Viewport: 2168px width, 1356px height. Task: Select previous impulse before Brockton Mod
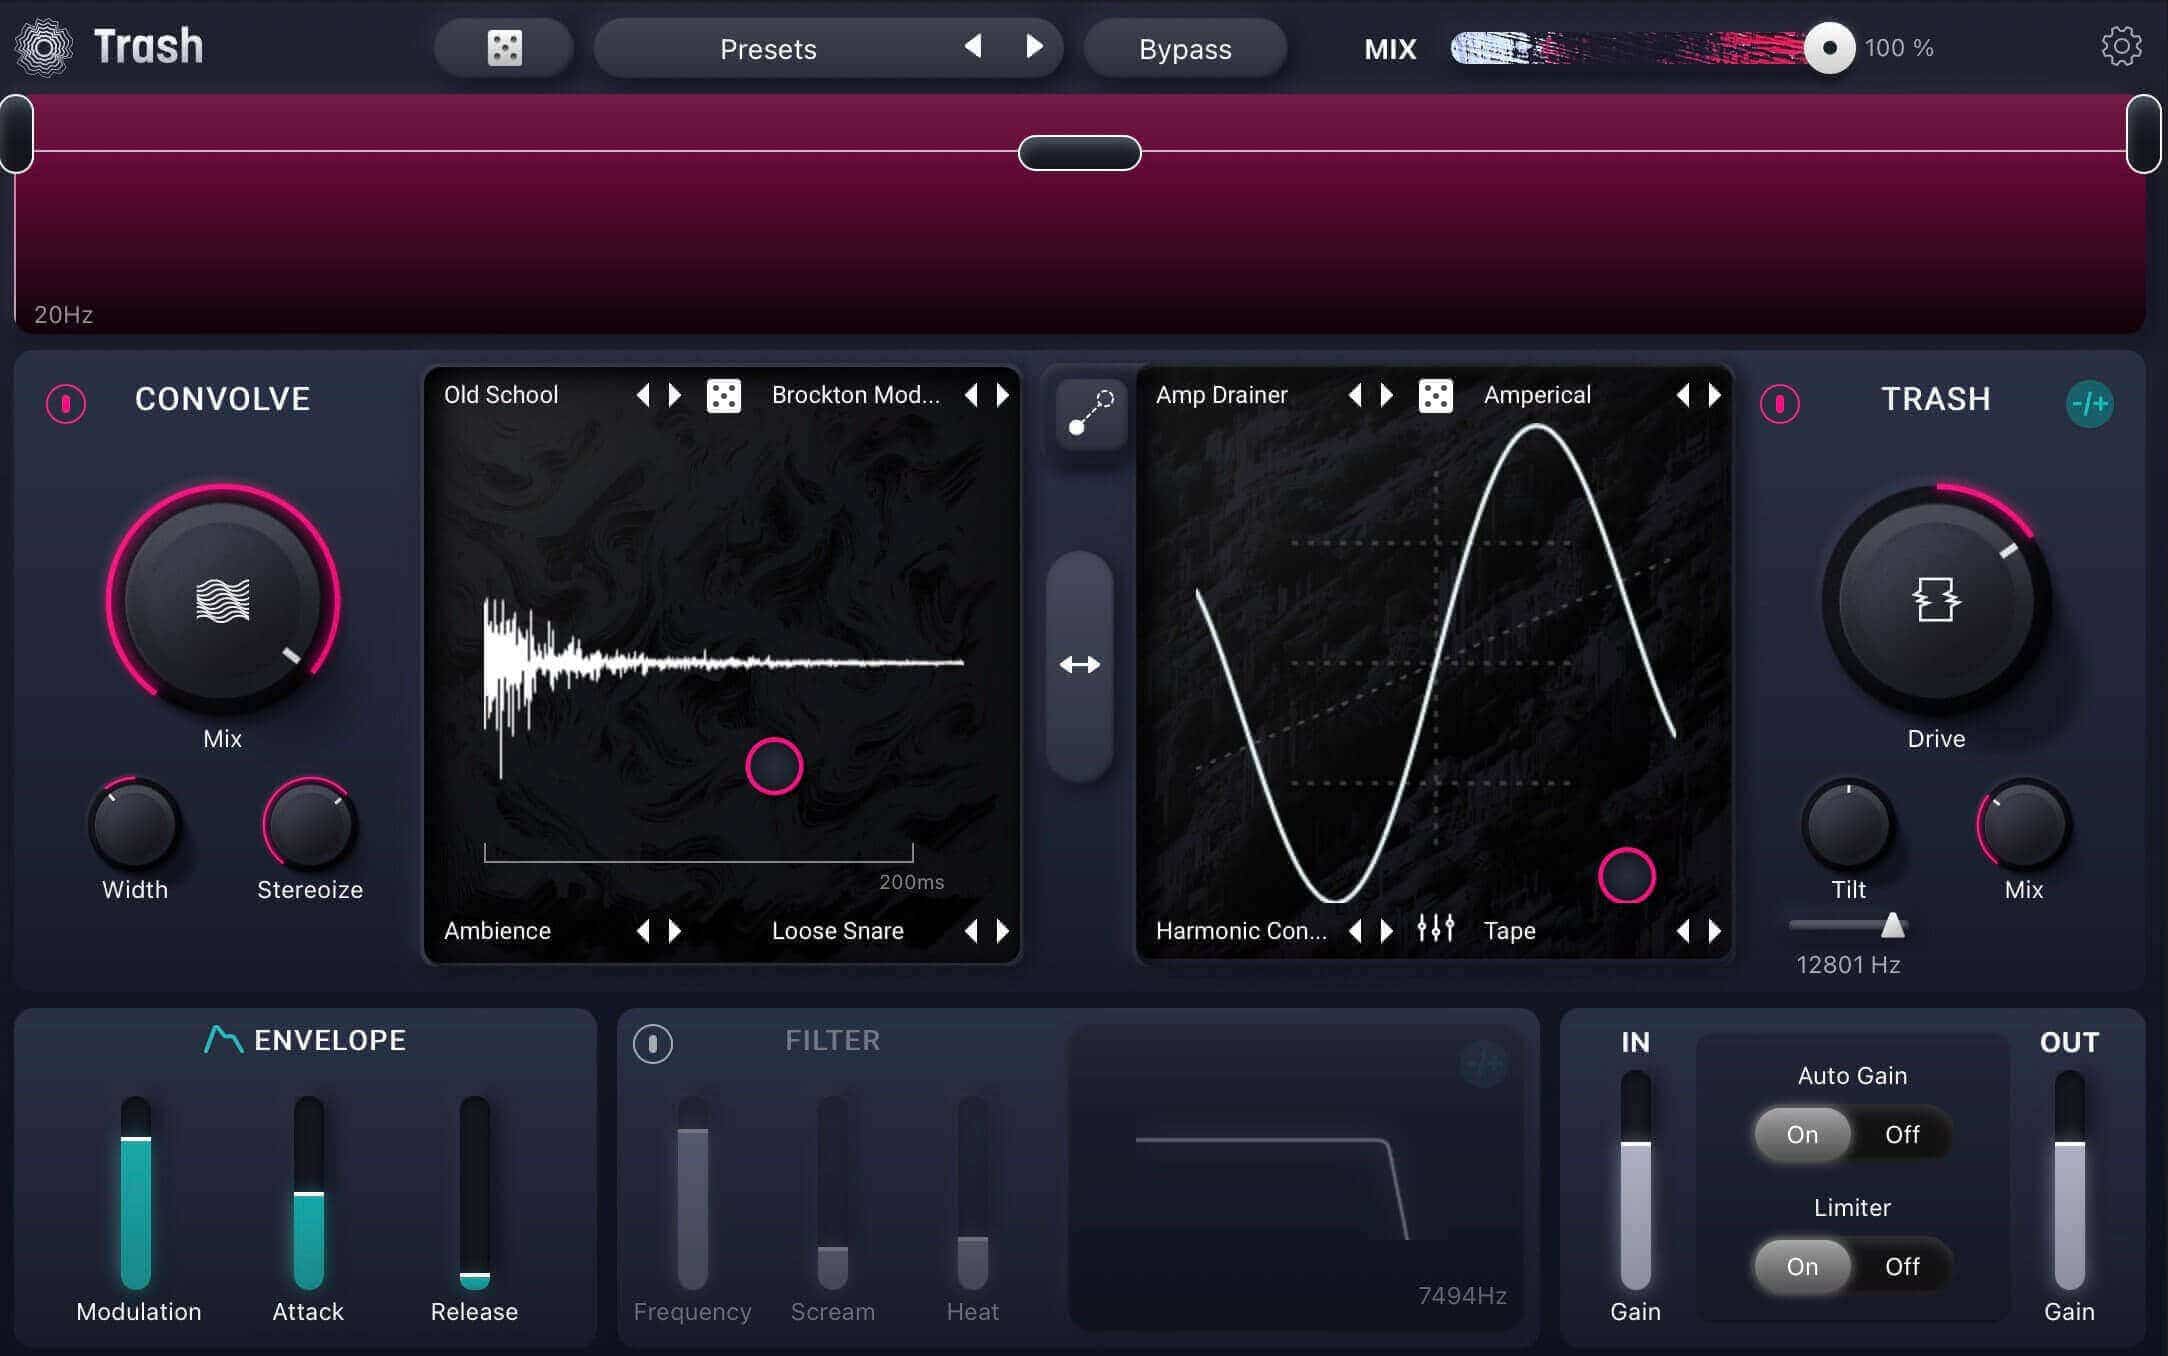point(971,395)
